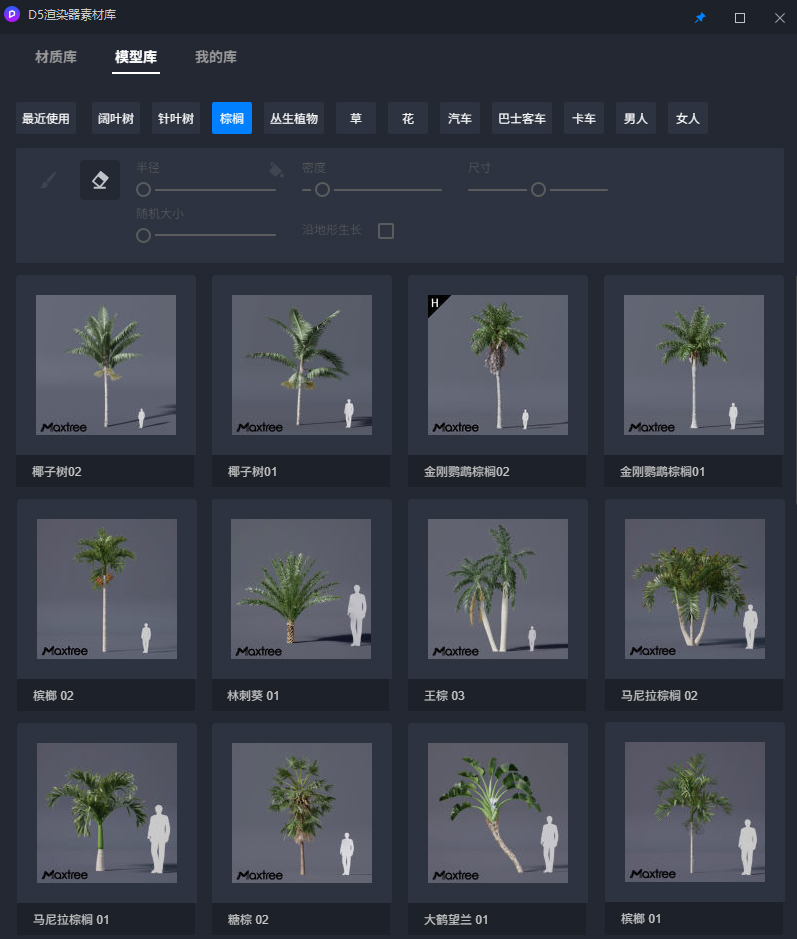Switch to the 材质库 tab
Image resolution: width=797 pixels, height=939 pixels.
pos(56,57)
